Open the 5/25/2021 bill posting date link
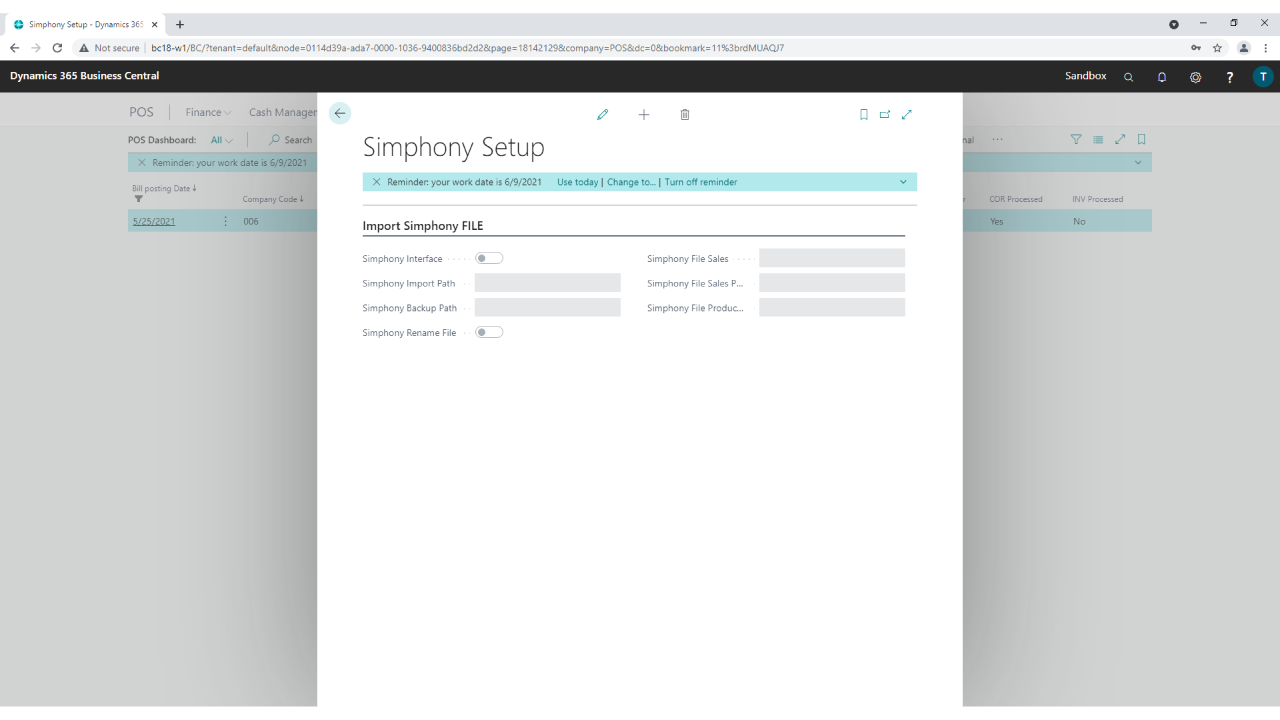The height and width of the screenshot is (720, 1280). pyautogui.click(x=154, y=221)
